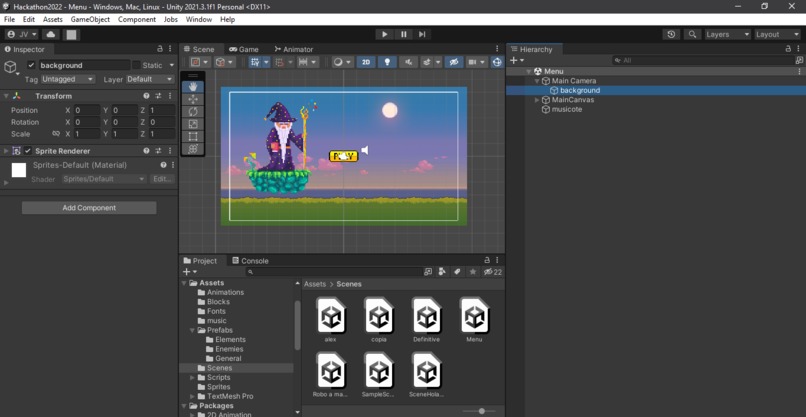Click the white material preview swatch
The height and width of the screenshot is (417, 806).
click(19, 170)
